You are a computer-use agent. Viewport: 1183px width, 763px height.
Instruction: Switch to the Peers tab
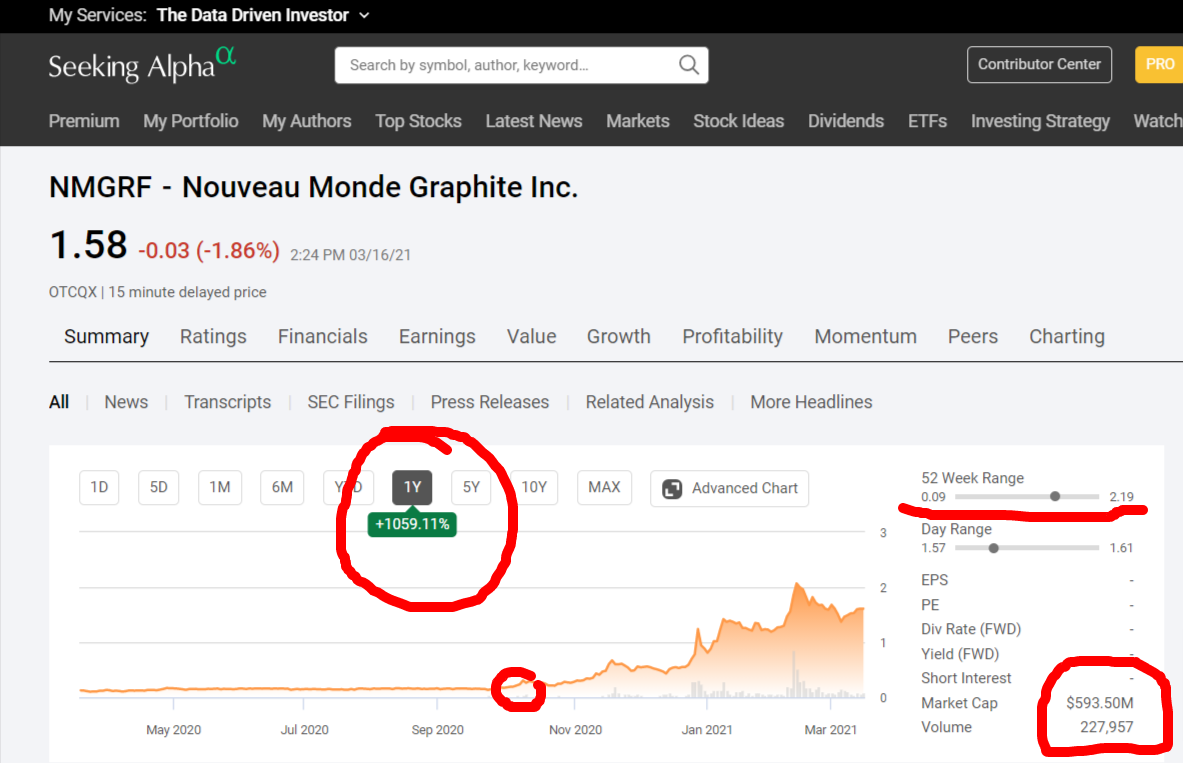click(x=973, y=337)
